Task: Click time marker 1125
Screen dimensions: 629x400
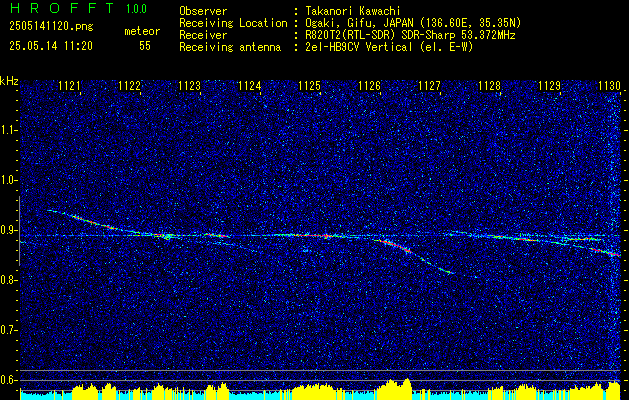Action: (310, 86)
